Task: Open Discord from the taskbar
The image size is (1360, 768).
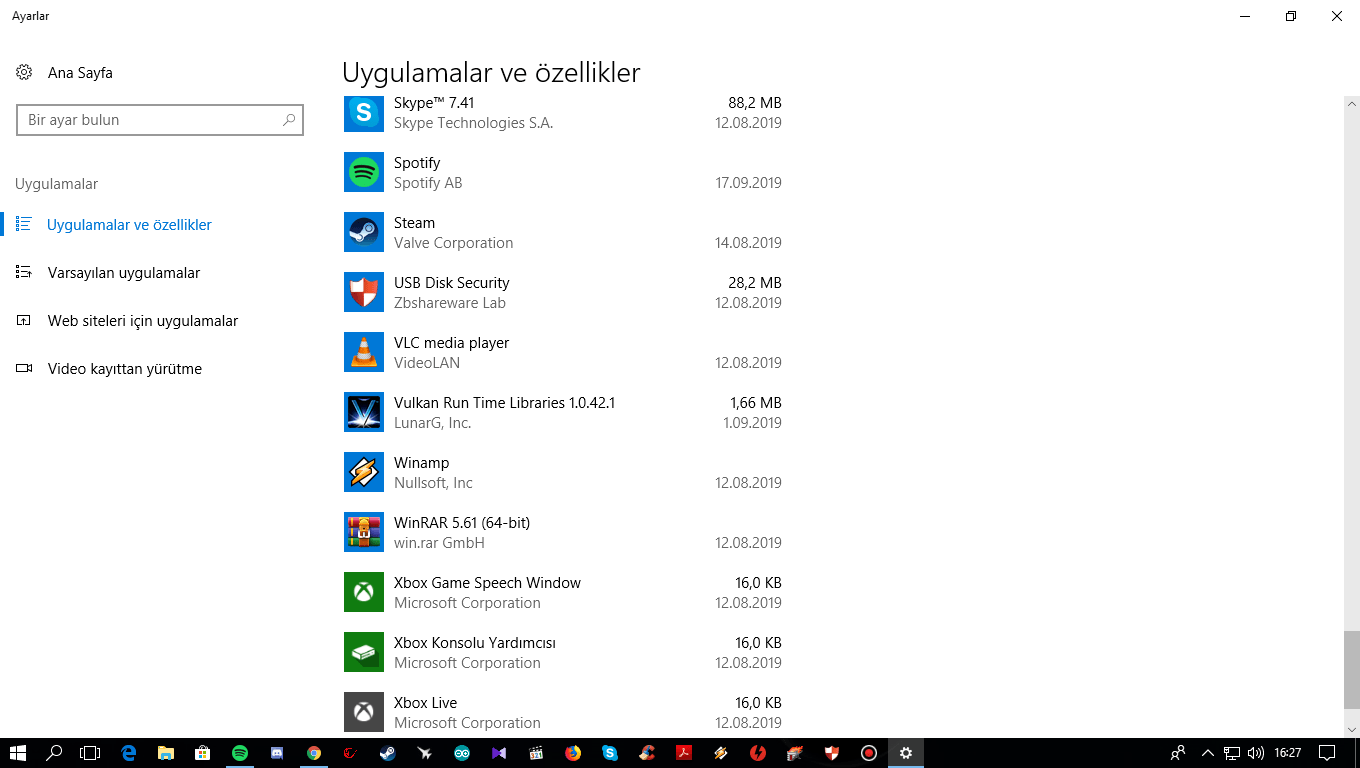Action: coord(277,753)
